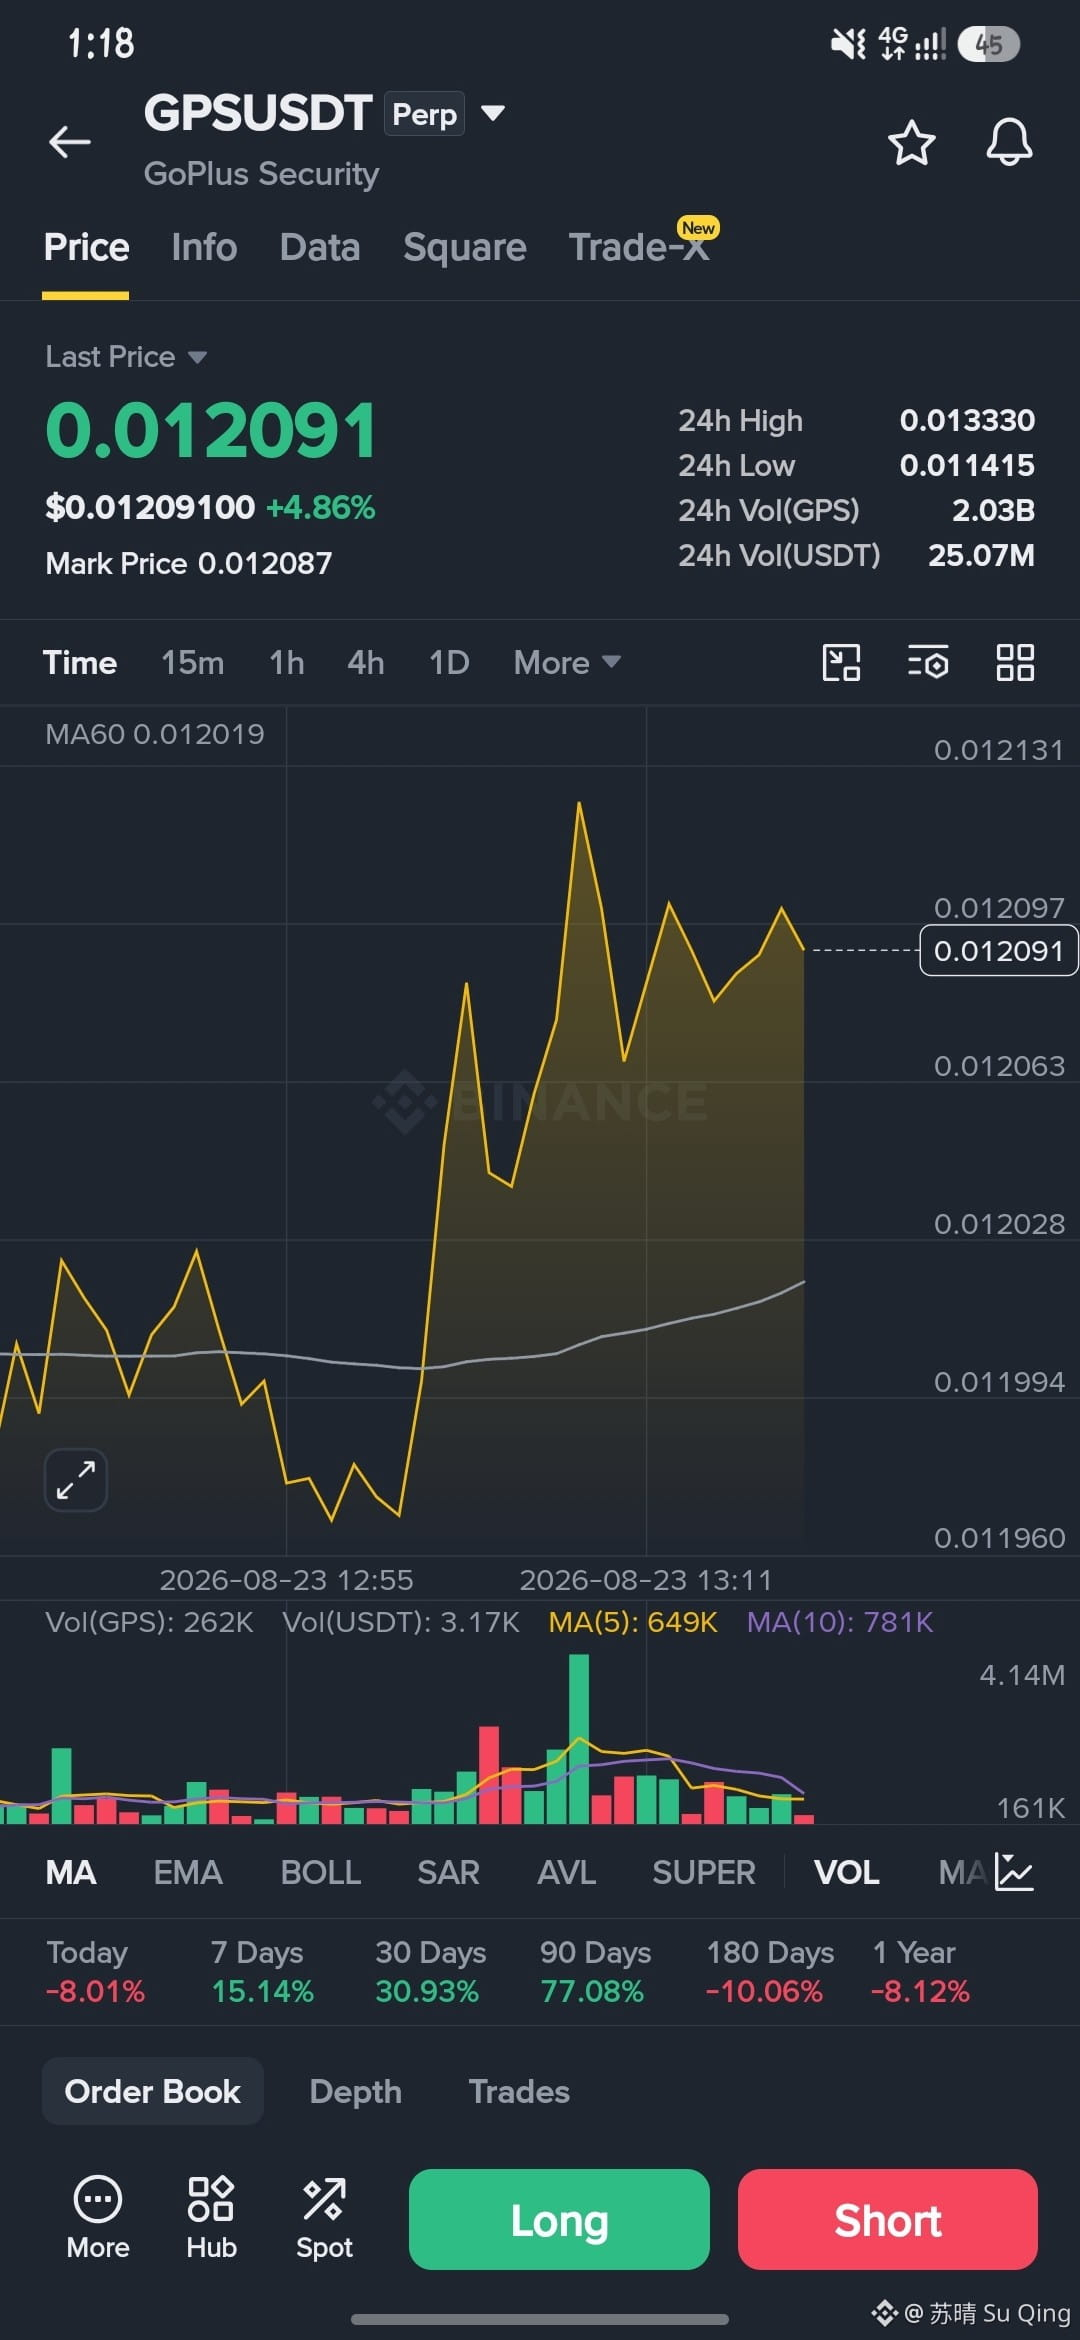1080x2340 pixels.
Task: Tap the 24h Vol(USDT) value 25.07M
Action: pos(981,555)
